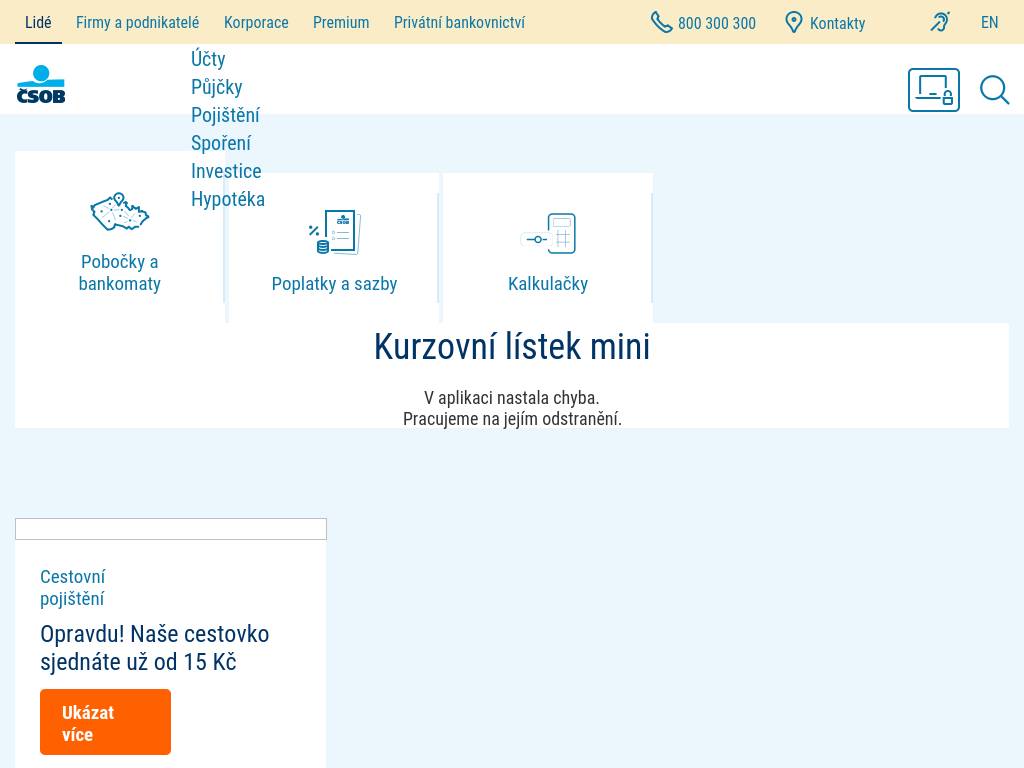Click the map pin icon for Kontakty

[794, 22]
